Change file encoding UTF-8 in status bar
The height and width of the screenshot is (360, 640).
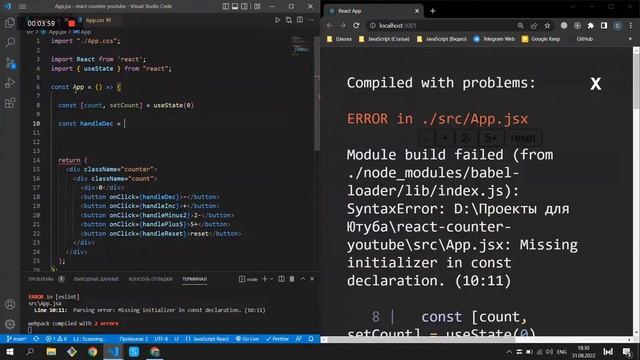(161, 339)
